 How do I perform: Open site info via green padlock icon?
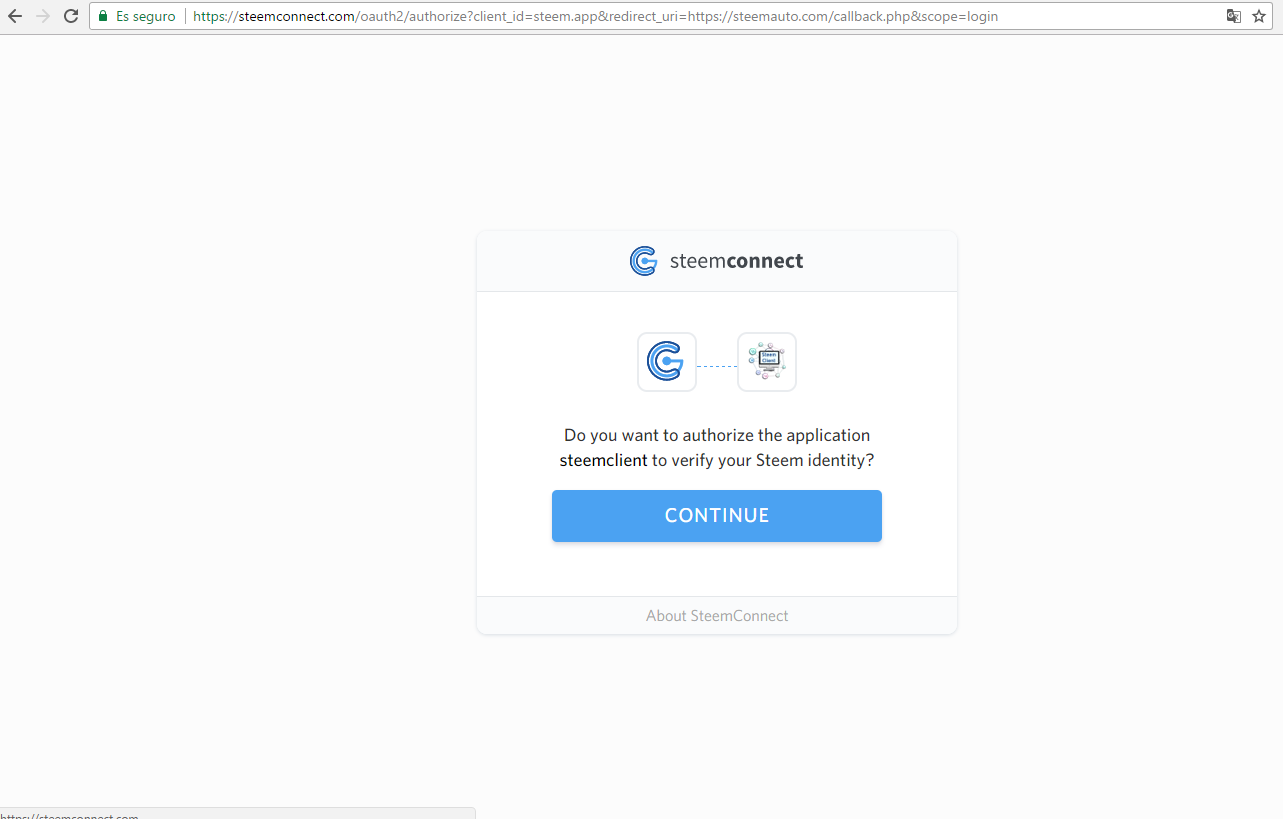coord(102,16)
